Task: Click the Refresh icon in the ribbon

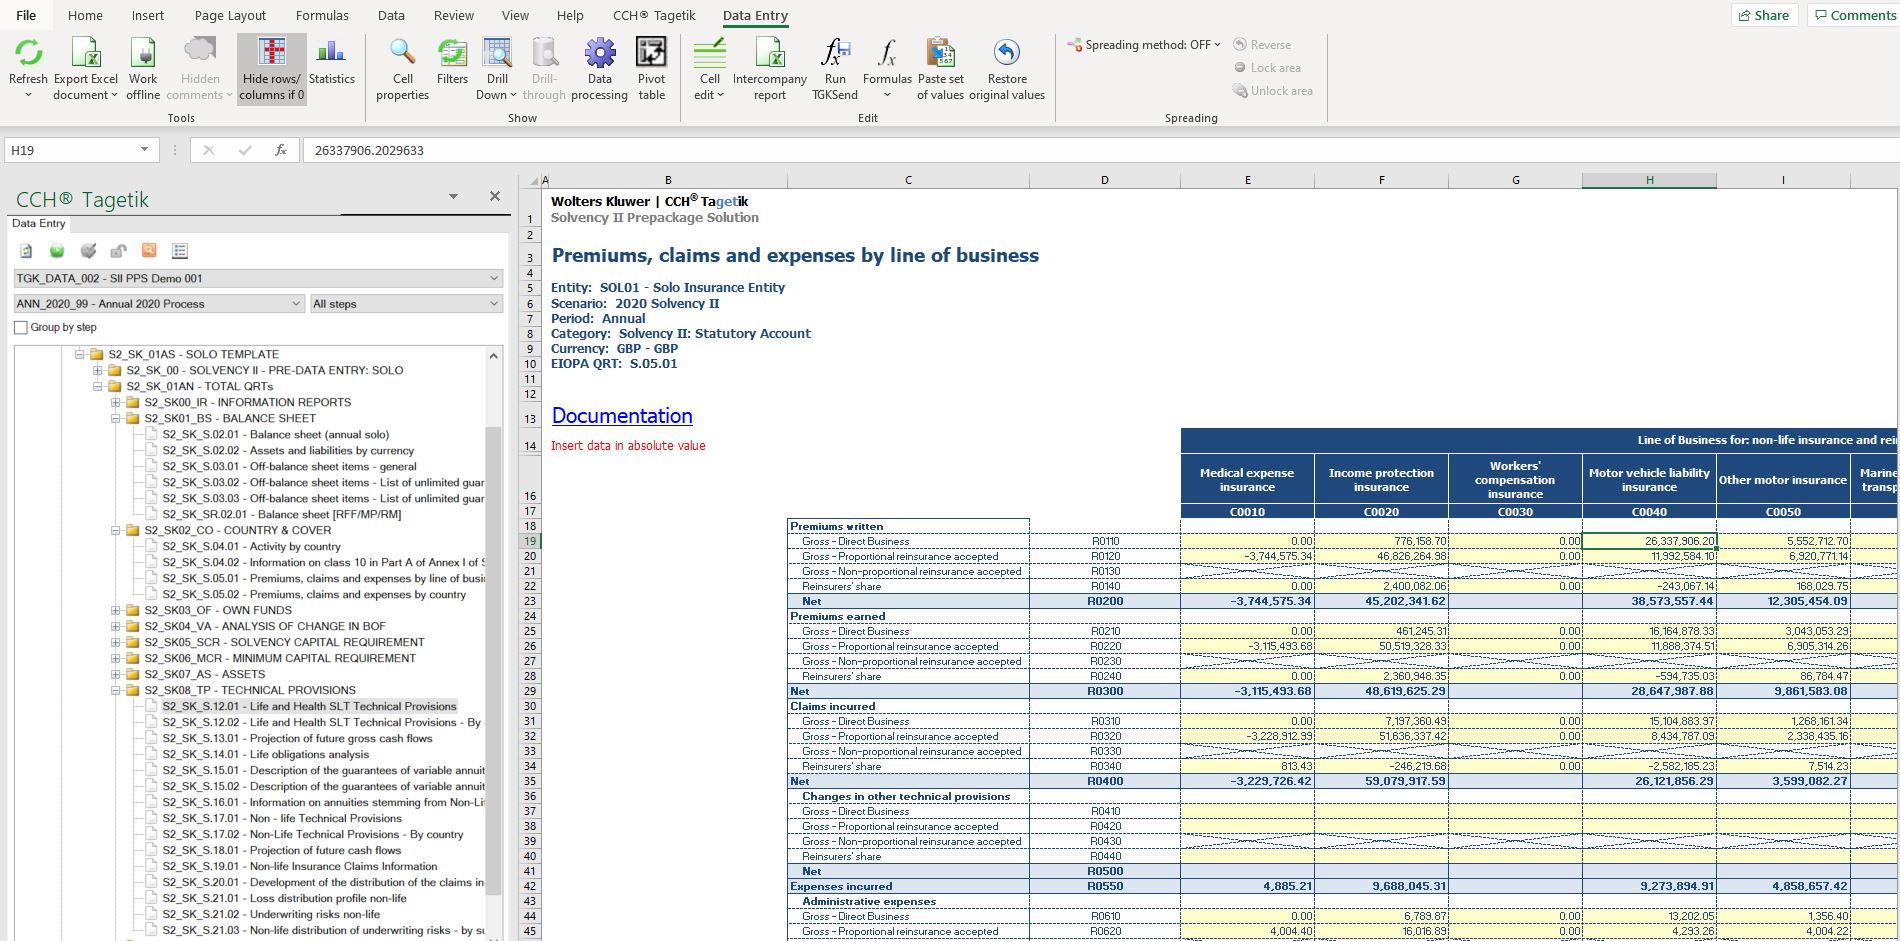Action: (28, 53)
